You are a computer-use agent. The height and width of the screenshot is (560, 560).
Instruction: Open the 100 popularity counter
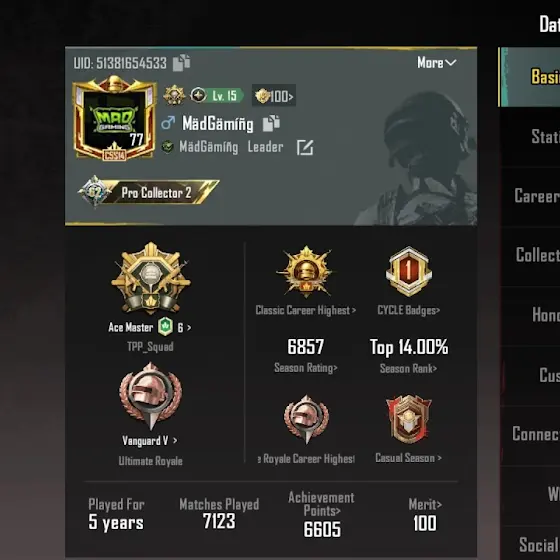[x=274, y=96]
